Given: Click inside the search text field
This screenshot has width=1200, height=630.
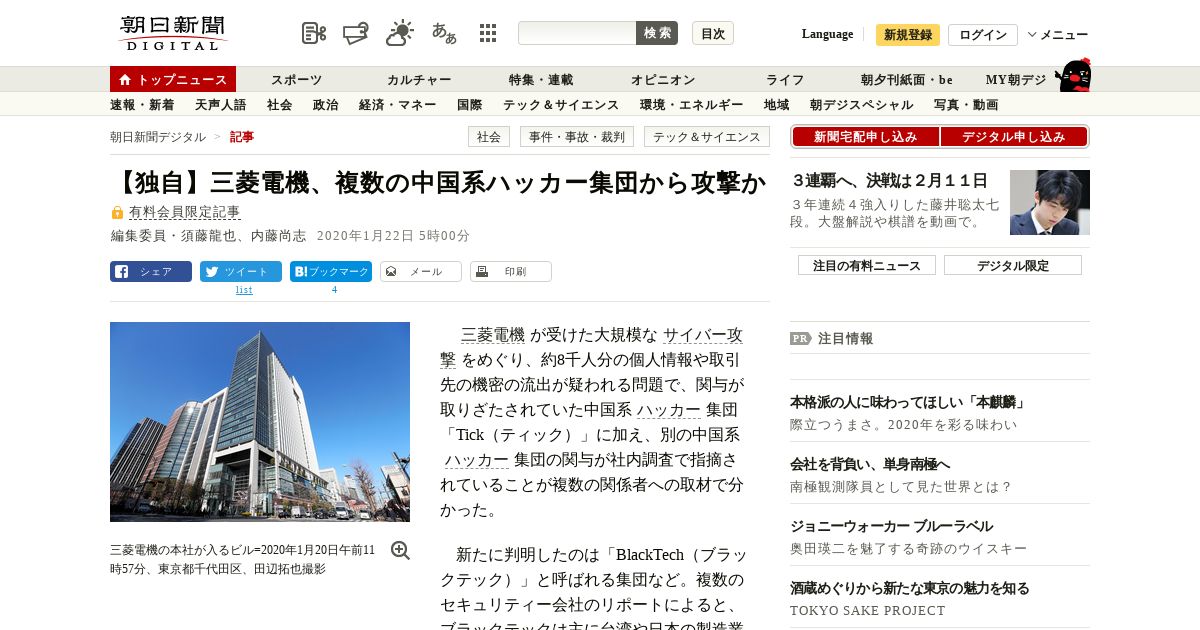Looking at the screenshot, I should click(577, 33).
